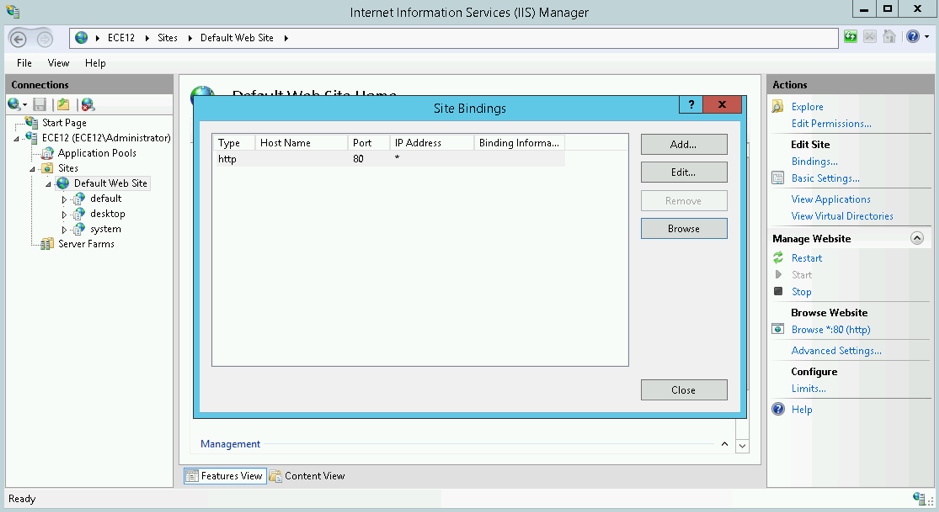Click the Start Page tree icon
Image resolution: width=939 pixels, height=512 pixels.
32,122
